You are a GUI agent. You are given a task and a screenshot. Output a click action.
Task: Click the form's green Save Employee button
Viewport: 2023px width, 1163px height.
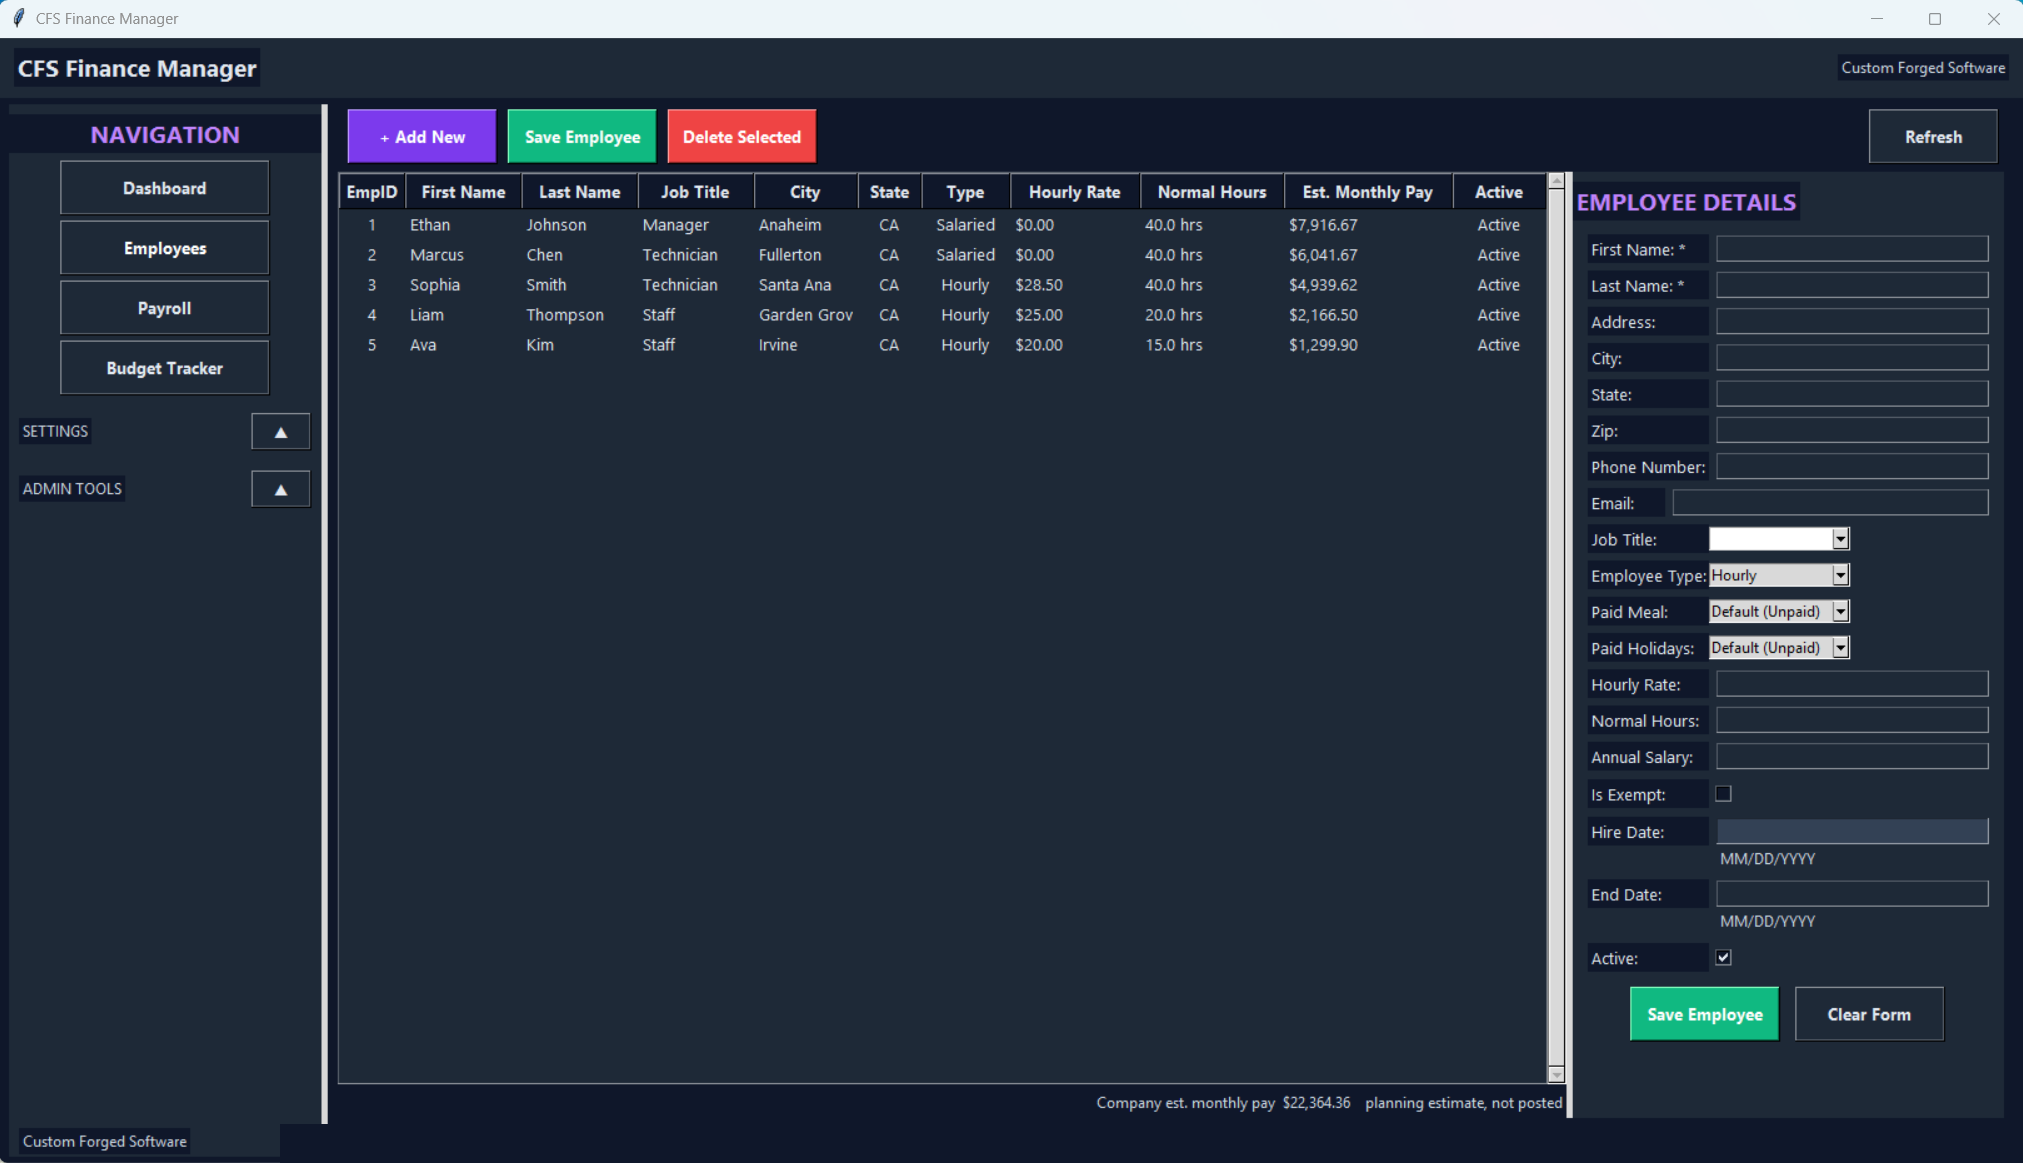click(x=1704, y=1014)
